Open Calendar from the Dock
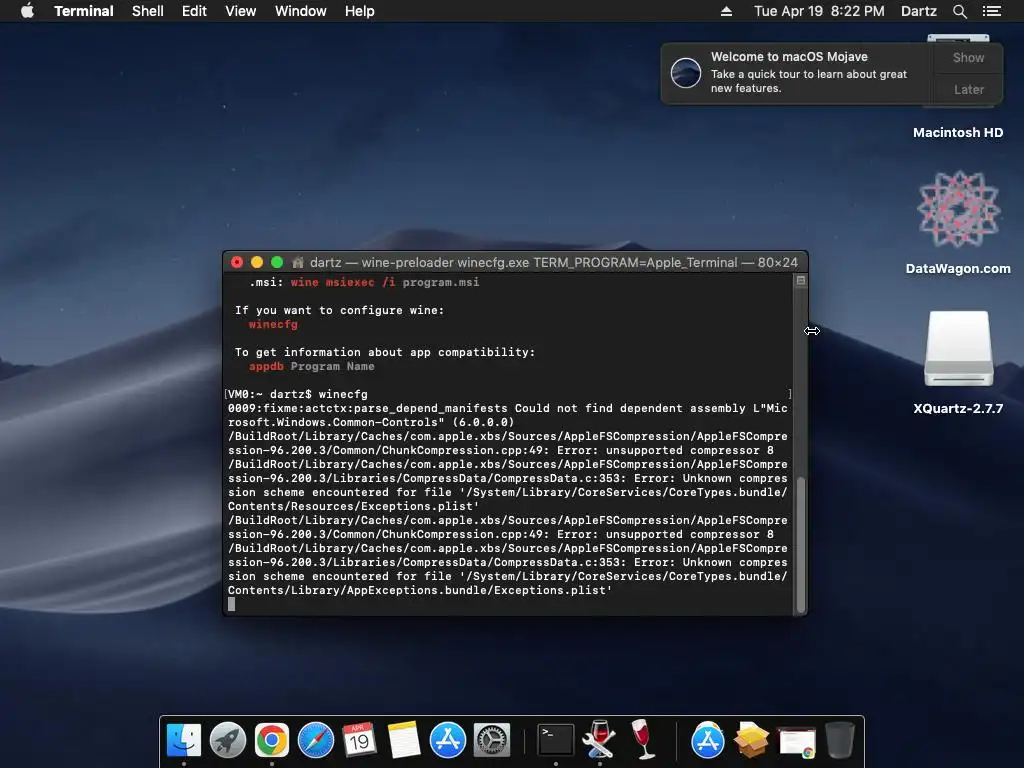1024x768 pixels. (x=359, y=741)
